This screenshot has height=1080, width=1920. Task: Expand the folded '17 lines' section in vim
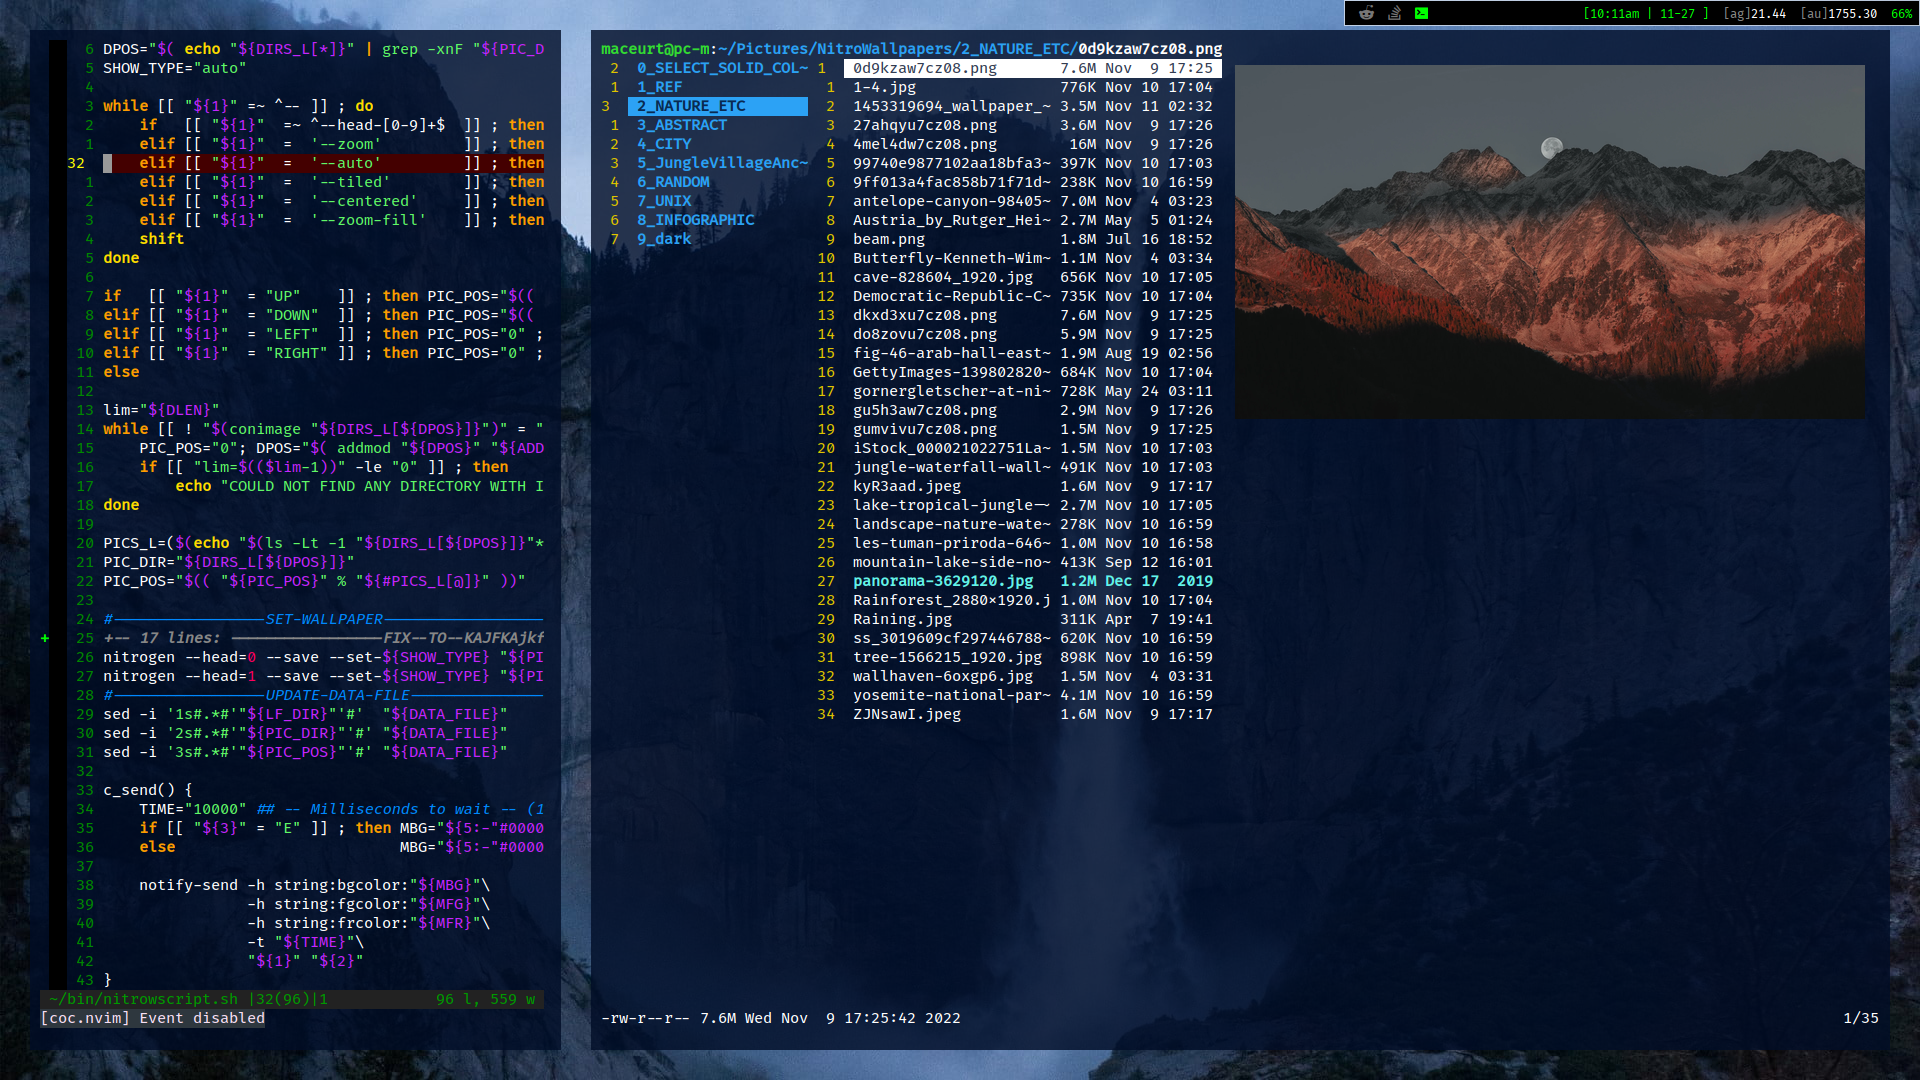(x=324, y=638)
